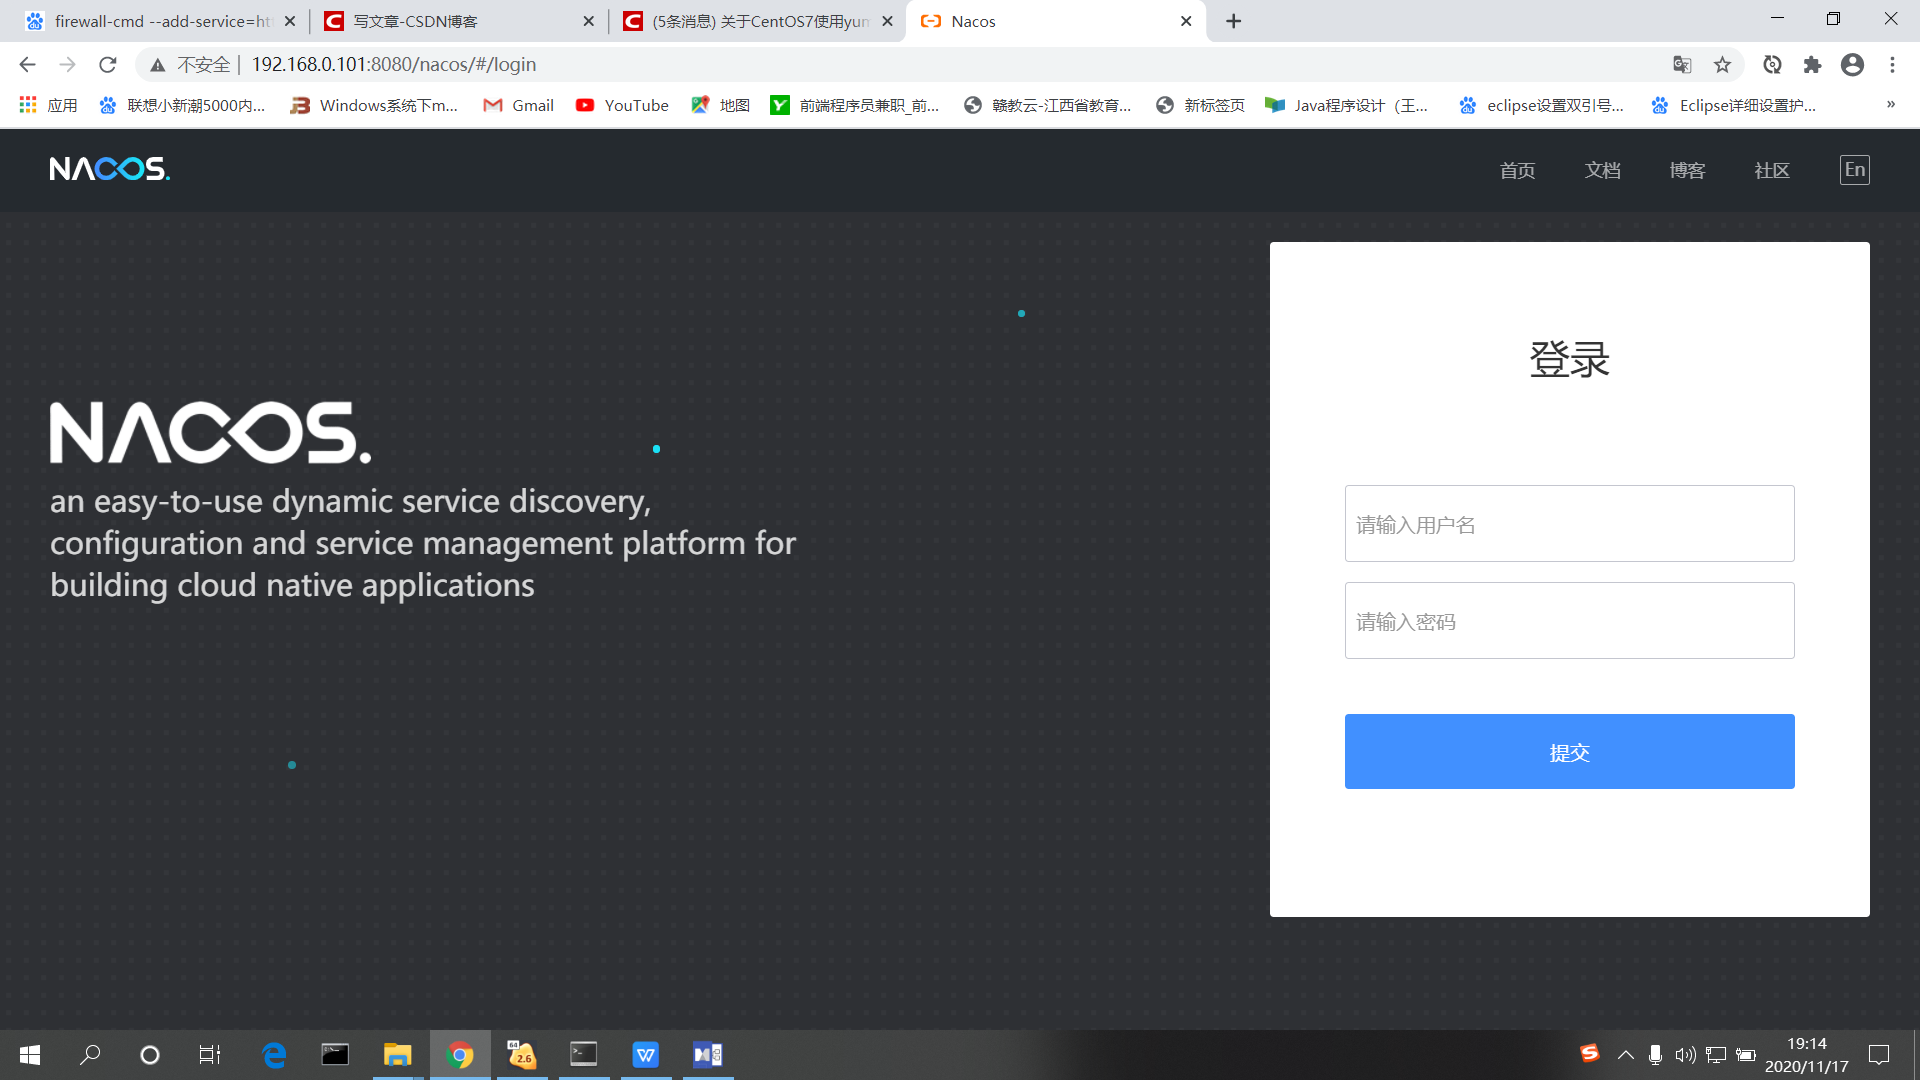Open the yellow 2.6 app icon on taskbar
This screenshot has height=1080, width=1920.
(x=522, y=1055)
